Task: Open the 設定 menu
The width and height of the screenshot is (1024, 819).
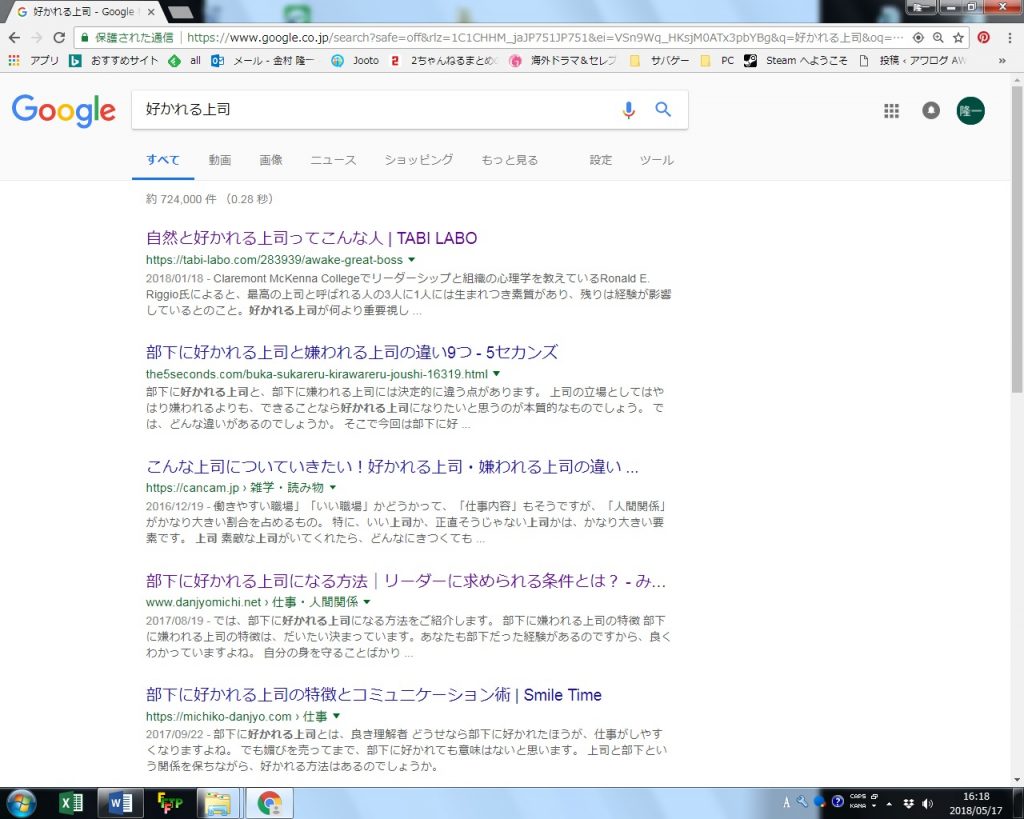Action: (x=601, y=160)
